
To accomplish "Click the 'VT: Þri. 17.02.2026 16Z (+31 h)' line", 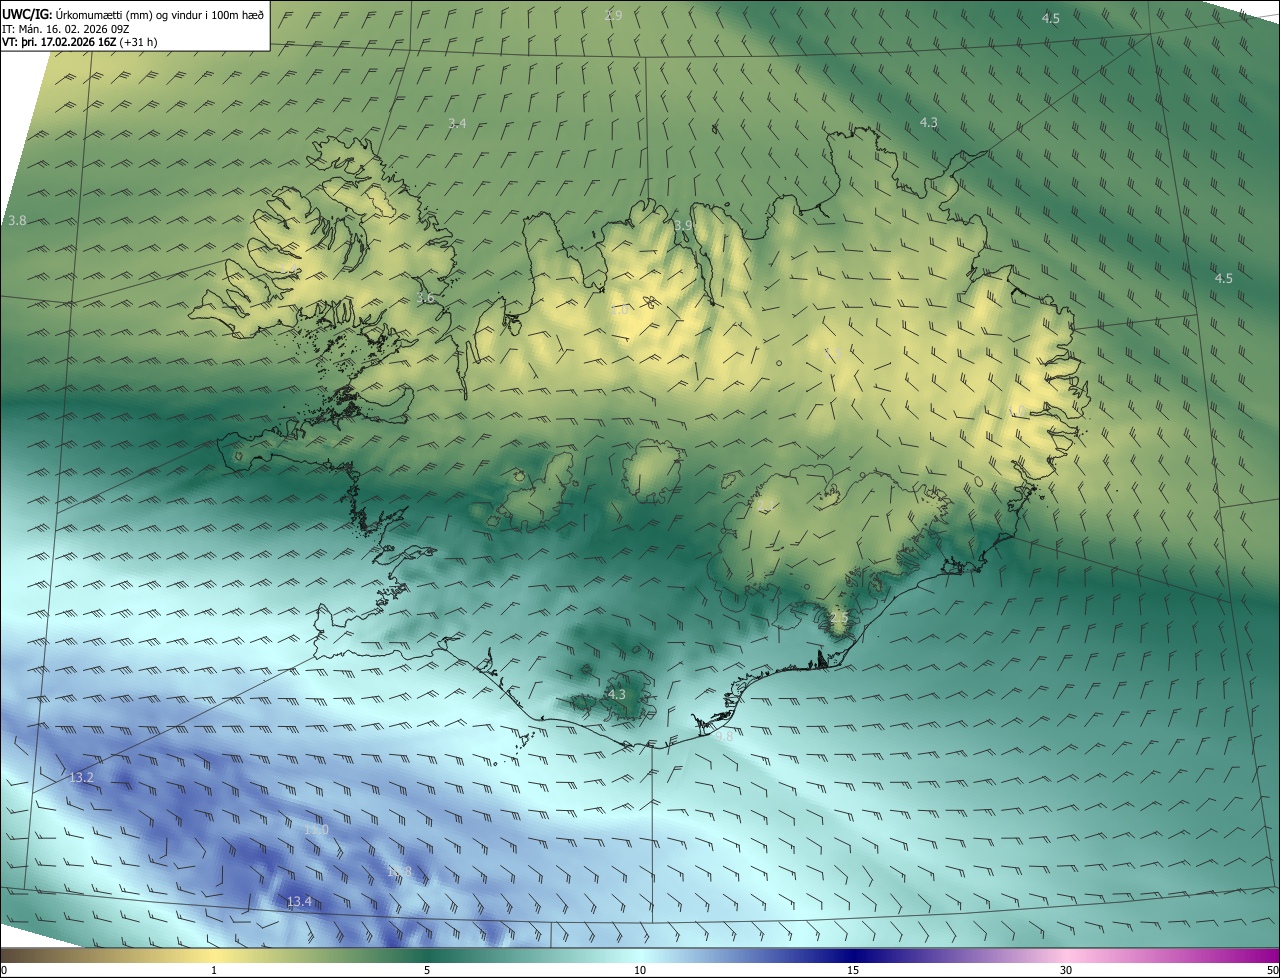I will point(79,42).
